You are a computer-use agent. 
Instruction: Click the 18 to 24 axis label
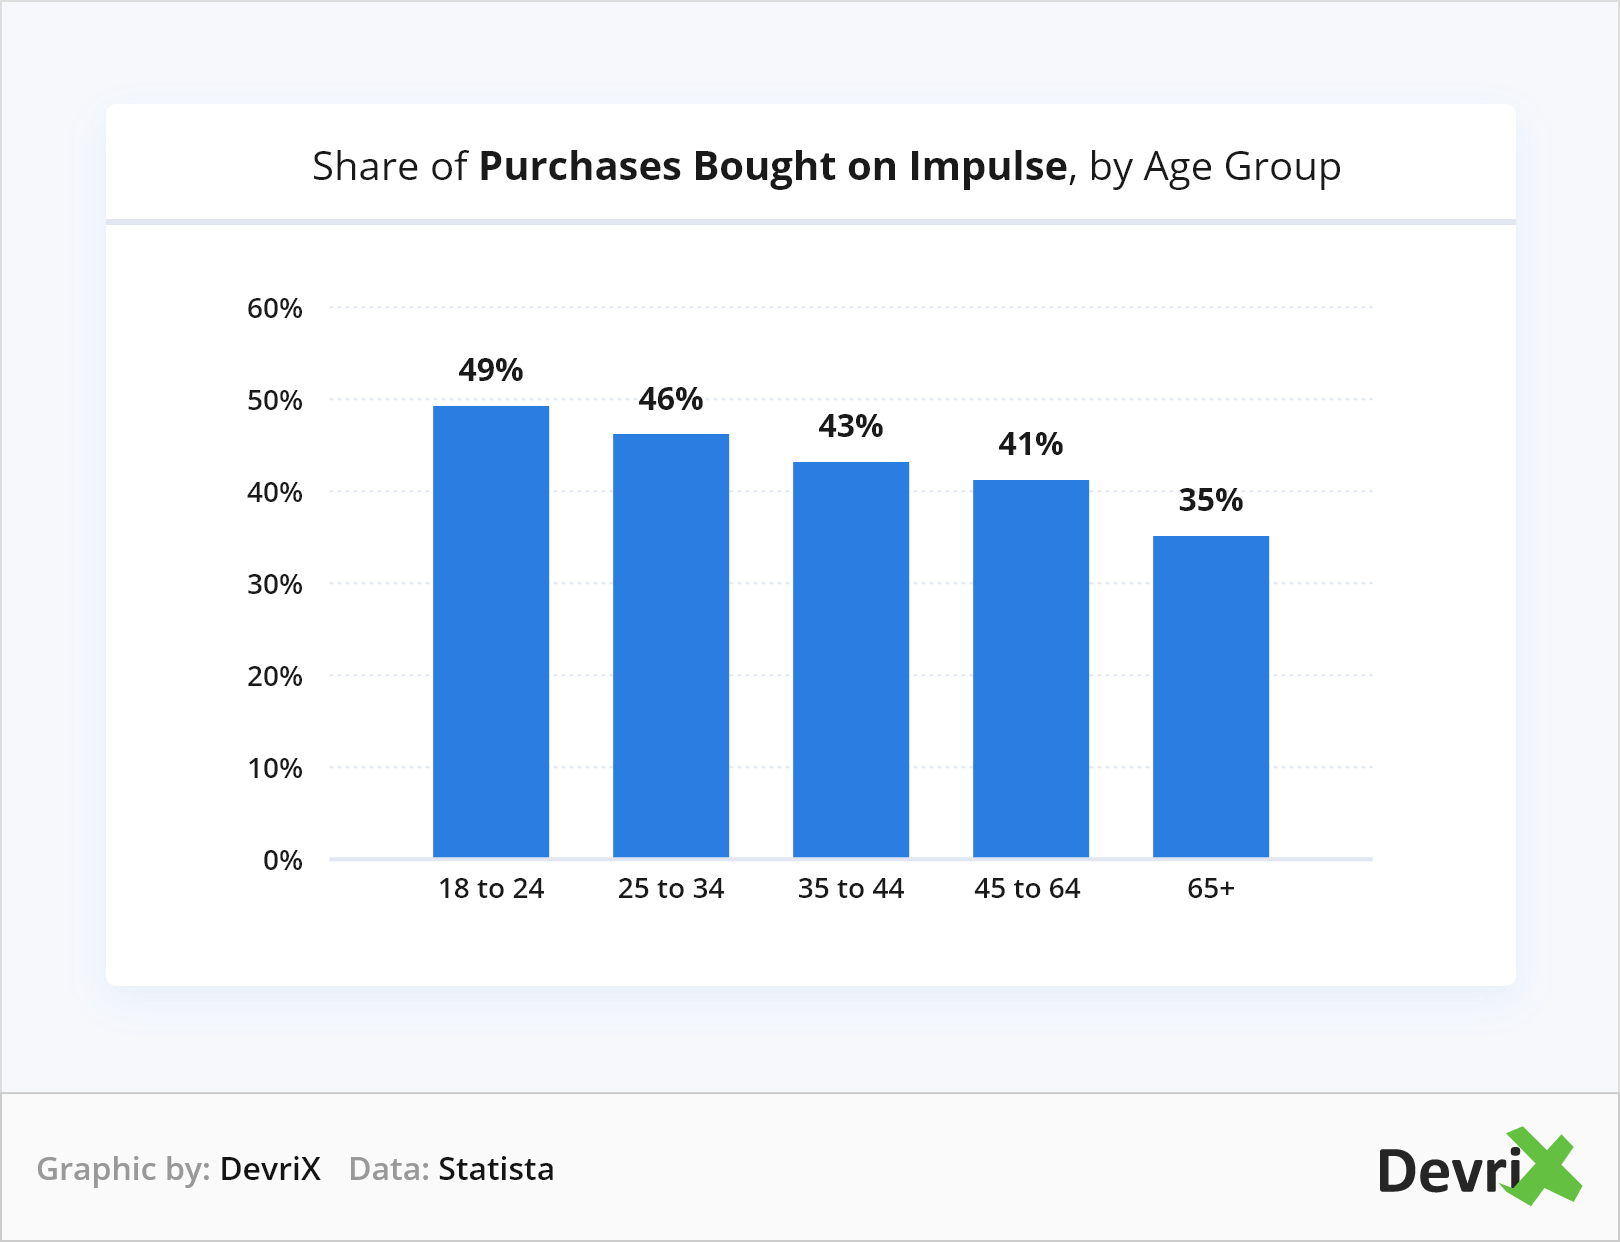coord(490,888)
